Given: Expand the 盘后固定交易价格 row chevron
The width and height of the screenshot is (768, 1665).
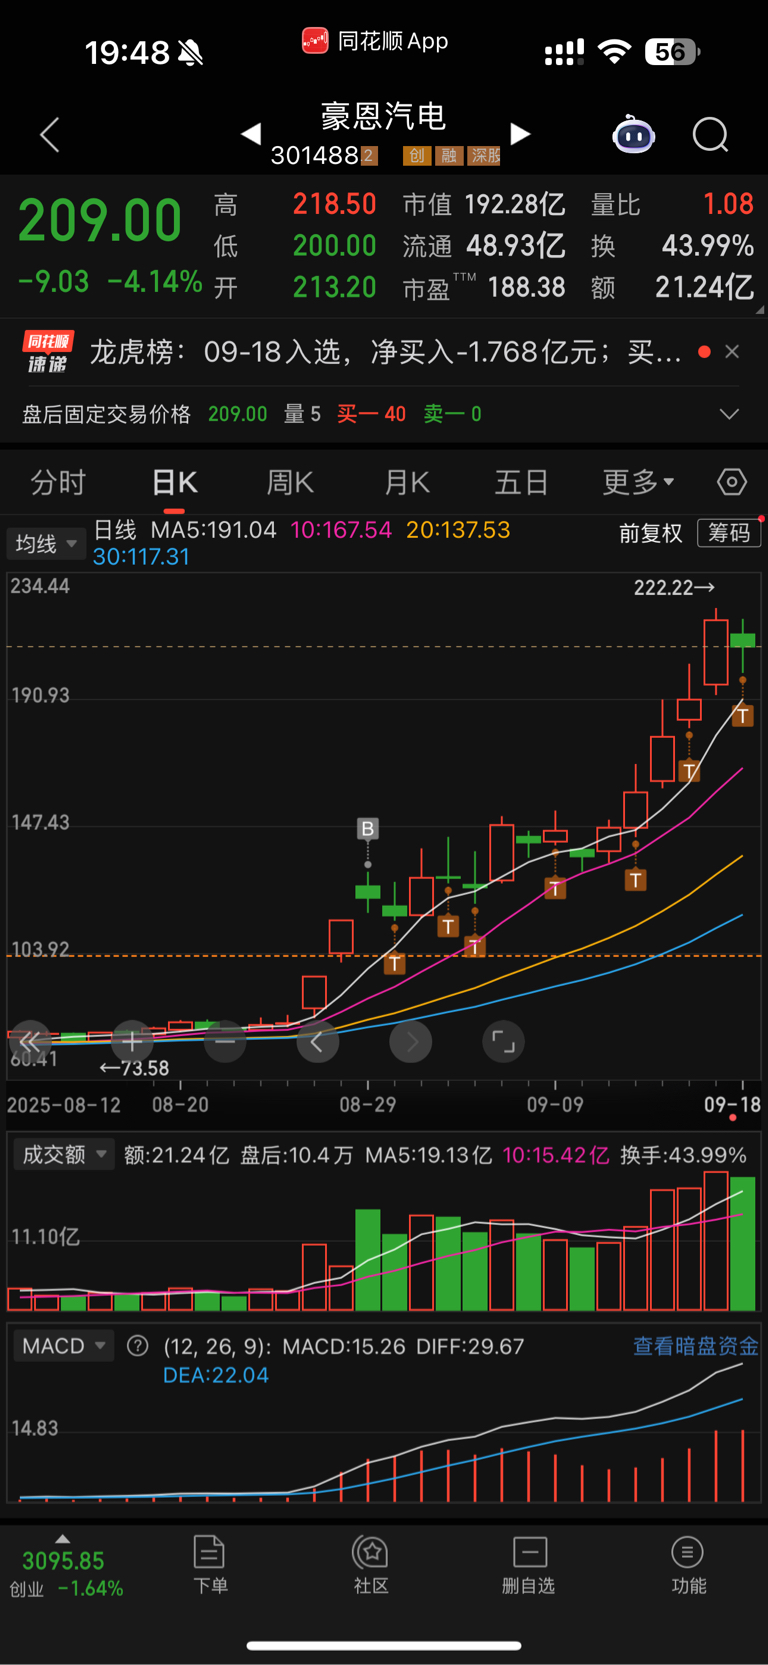Looking at the screenshot, I should [x=730, y=414].
